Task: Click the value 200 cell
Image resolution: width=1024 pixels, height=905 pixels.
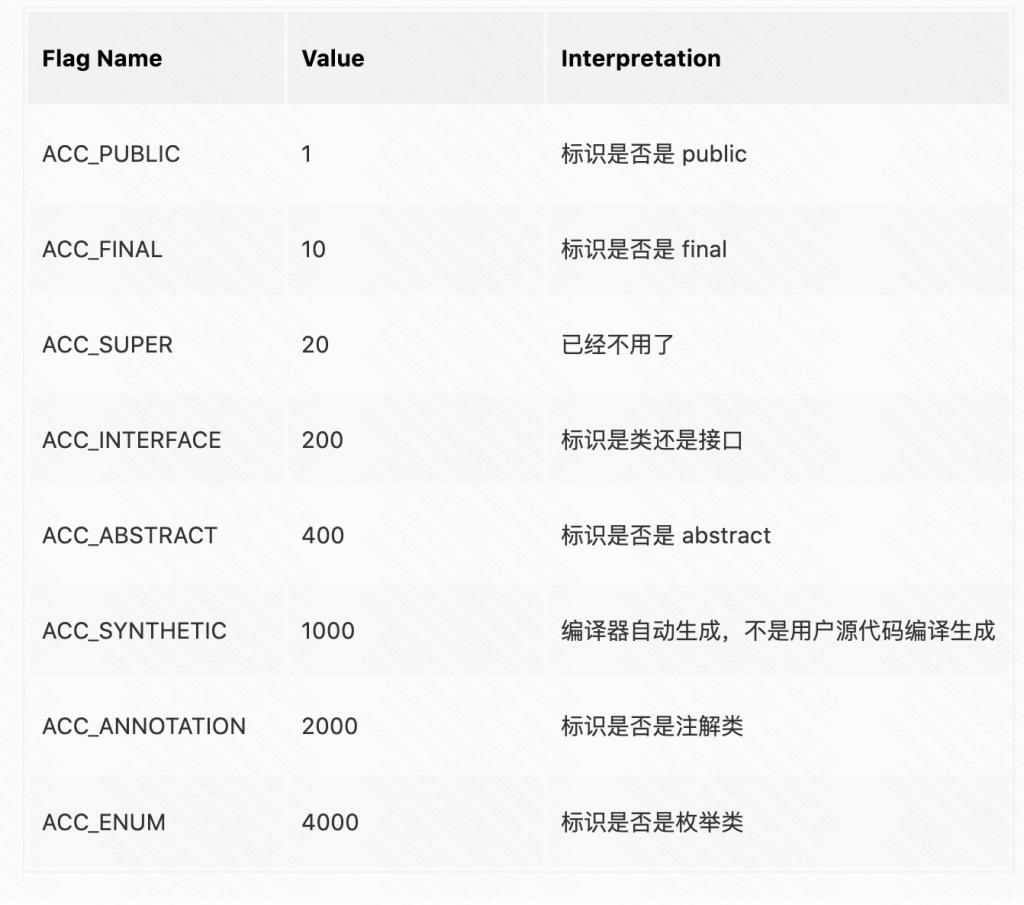Action: click(x=322, y=440)
